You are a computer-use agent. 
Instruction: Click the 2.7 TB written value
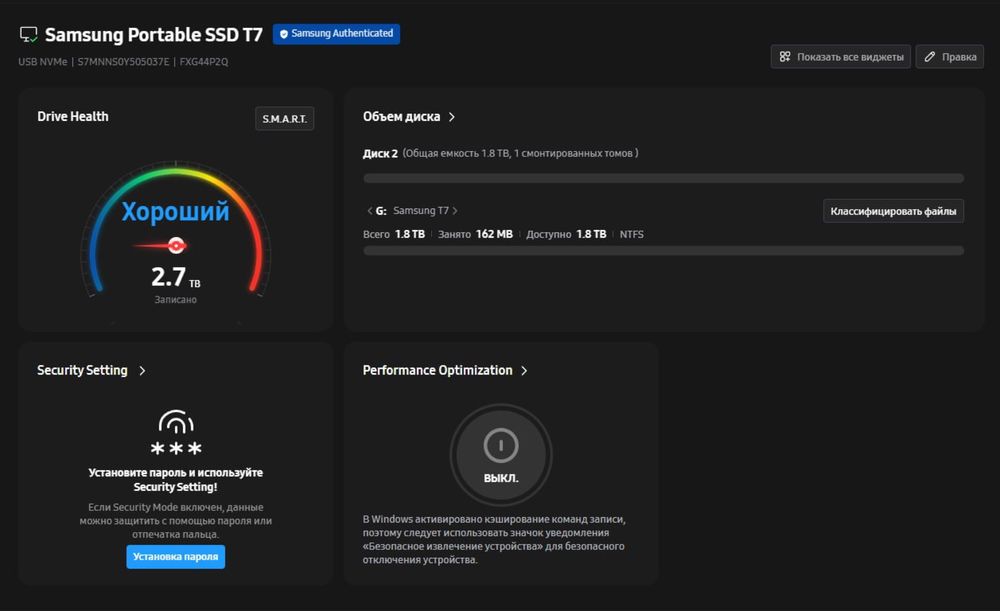(x=175, y=277)
